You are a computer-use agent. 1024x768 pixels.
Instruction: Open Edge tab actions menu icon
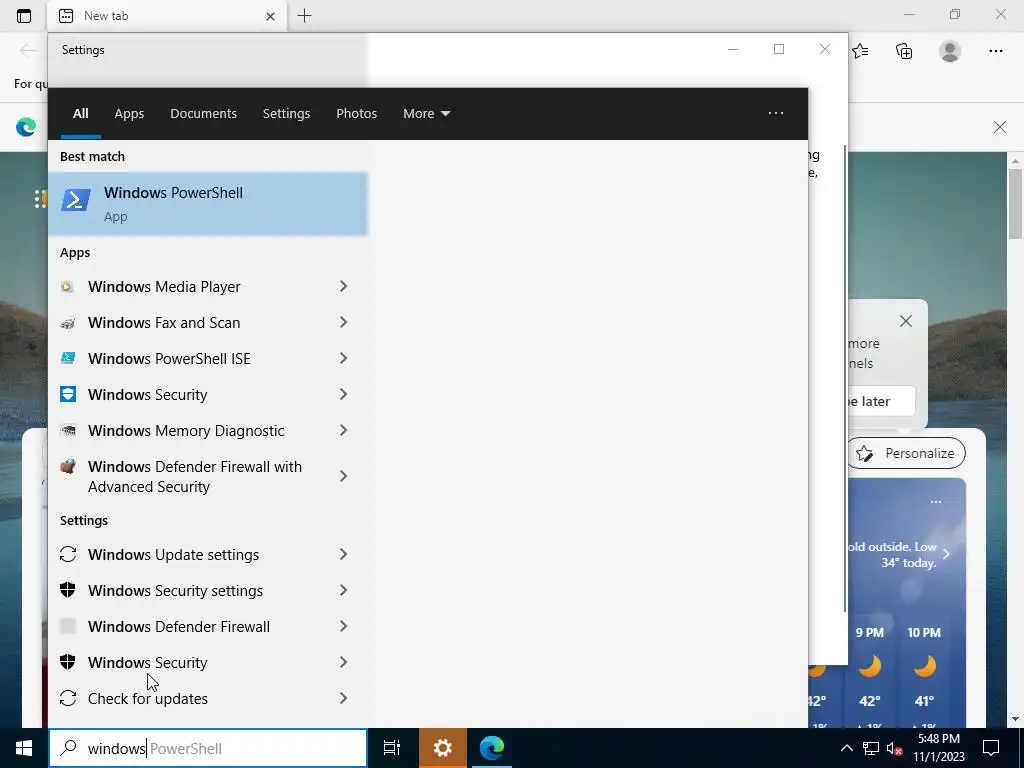(x=24, y=16)
